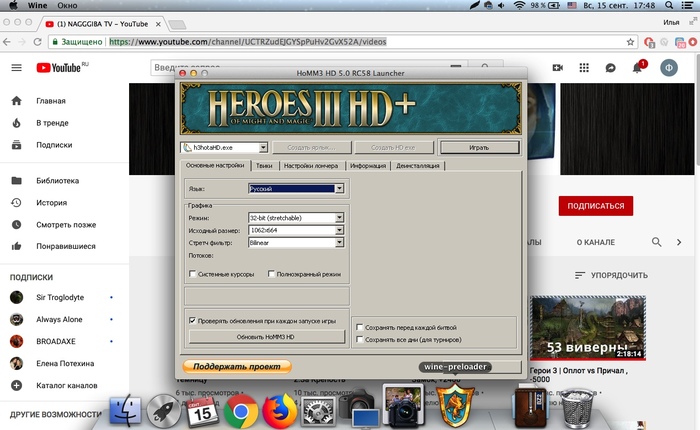Screen dimensions: 700x430
Task: Go back in Chrome browser
Action: tap(7, 42)
